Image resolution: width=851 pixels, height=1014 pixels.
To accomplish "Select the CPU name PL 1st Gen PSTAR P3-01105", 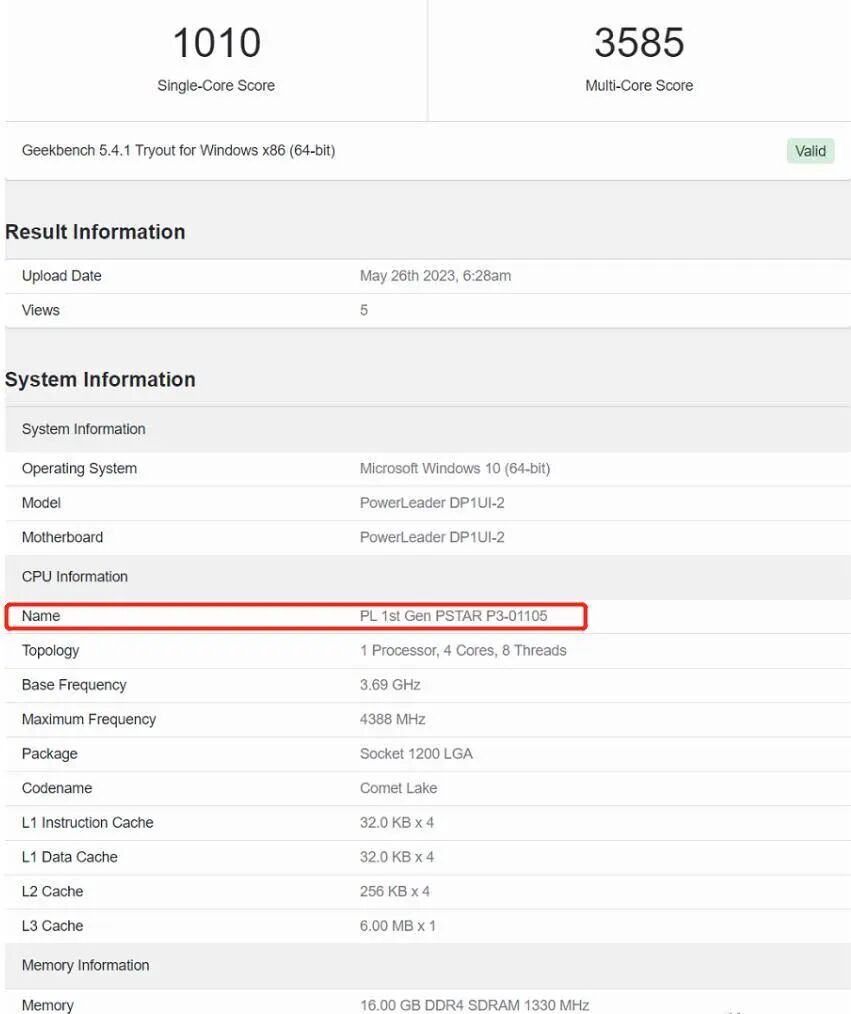I will (x=453, y=616).
